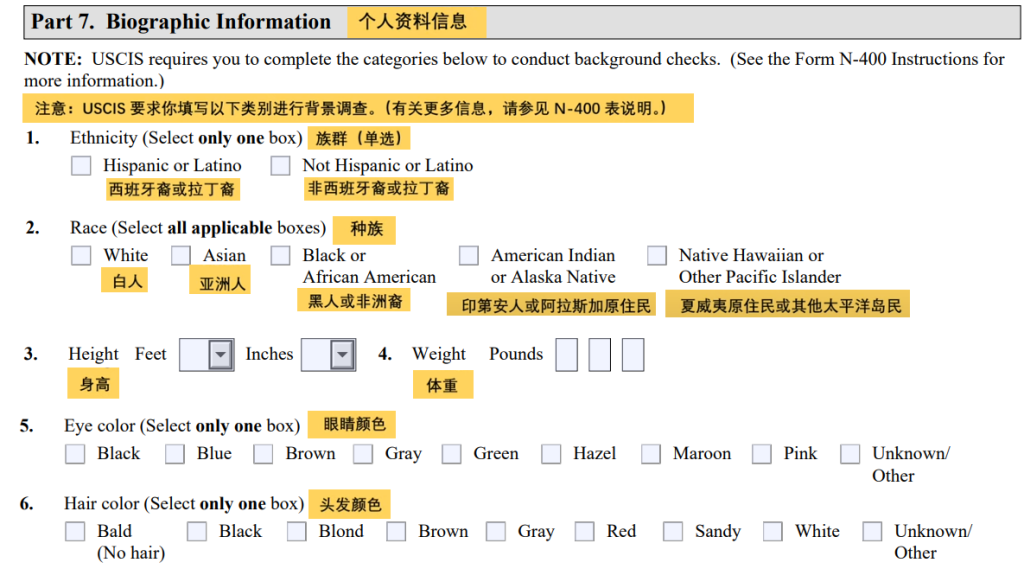
Task: Select Sandy hair color checkbox
Action: tap(673, 532)
